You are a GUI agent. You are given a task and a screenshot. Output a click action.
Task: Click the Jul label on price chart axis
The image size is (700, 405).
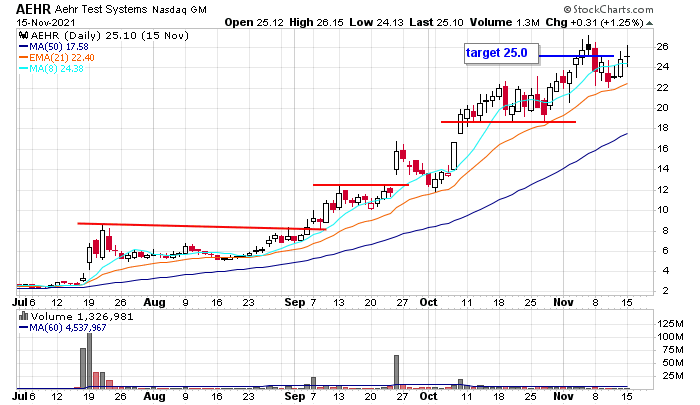click(20, 302)
